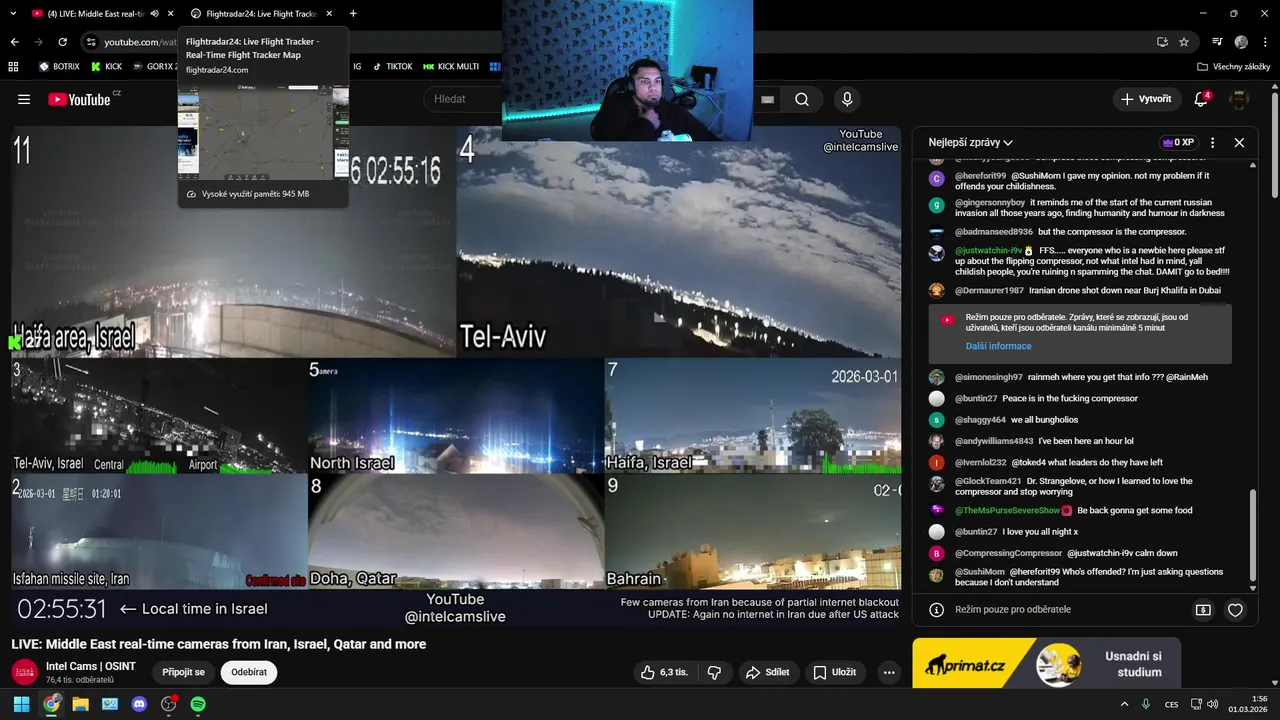Screen dimensions: 1280x720
Task: Expand the tab search chevron
Action: (13, 14)
